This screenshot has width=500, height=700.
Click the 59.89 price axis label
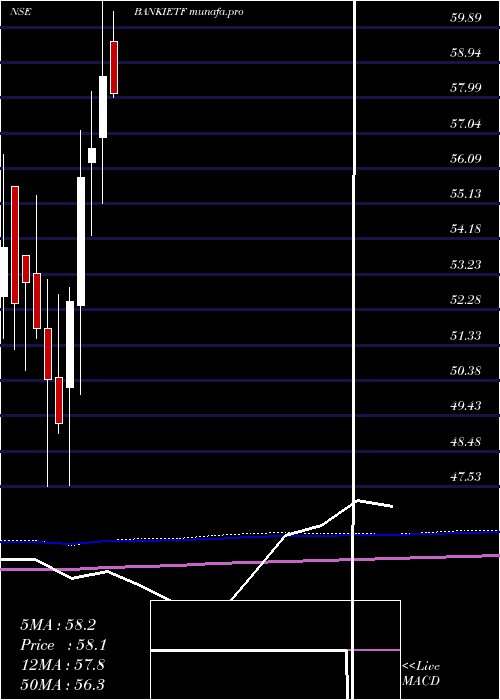465,18
